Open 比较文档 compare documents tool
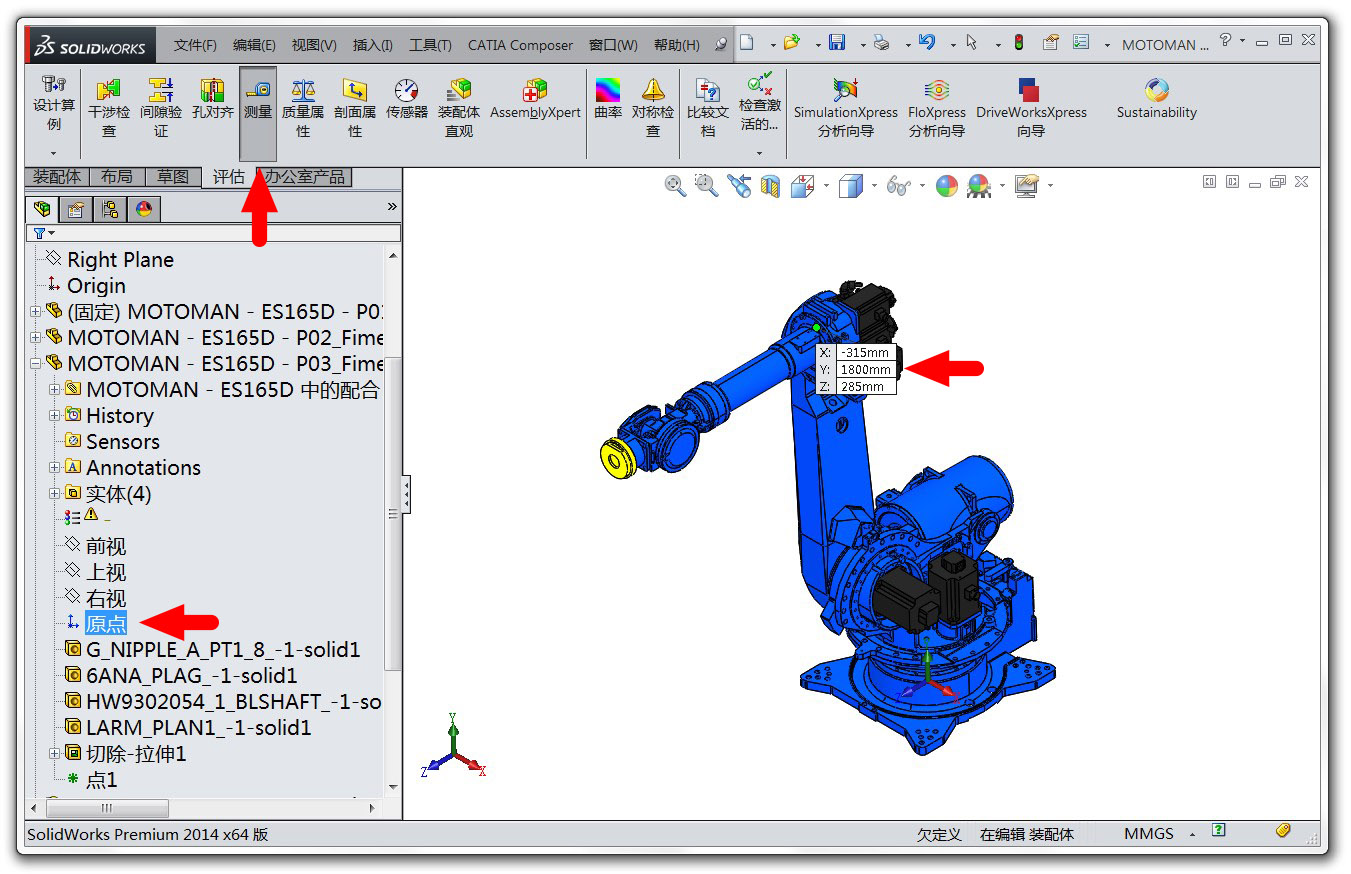The width and height of the screenshot is (1351, 874). click(x=708, y=108)
